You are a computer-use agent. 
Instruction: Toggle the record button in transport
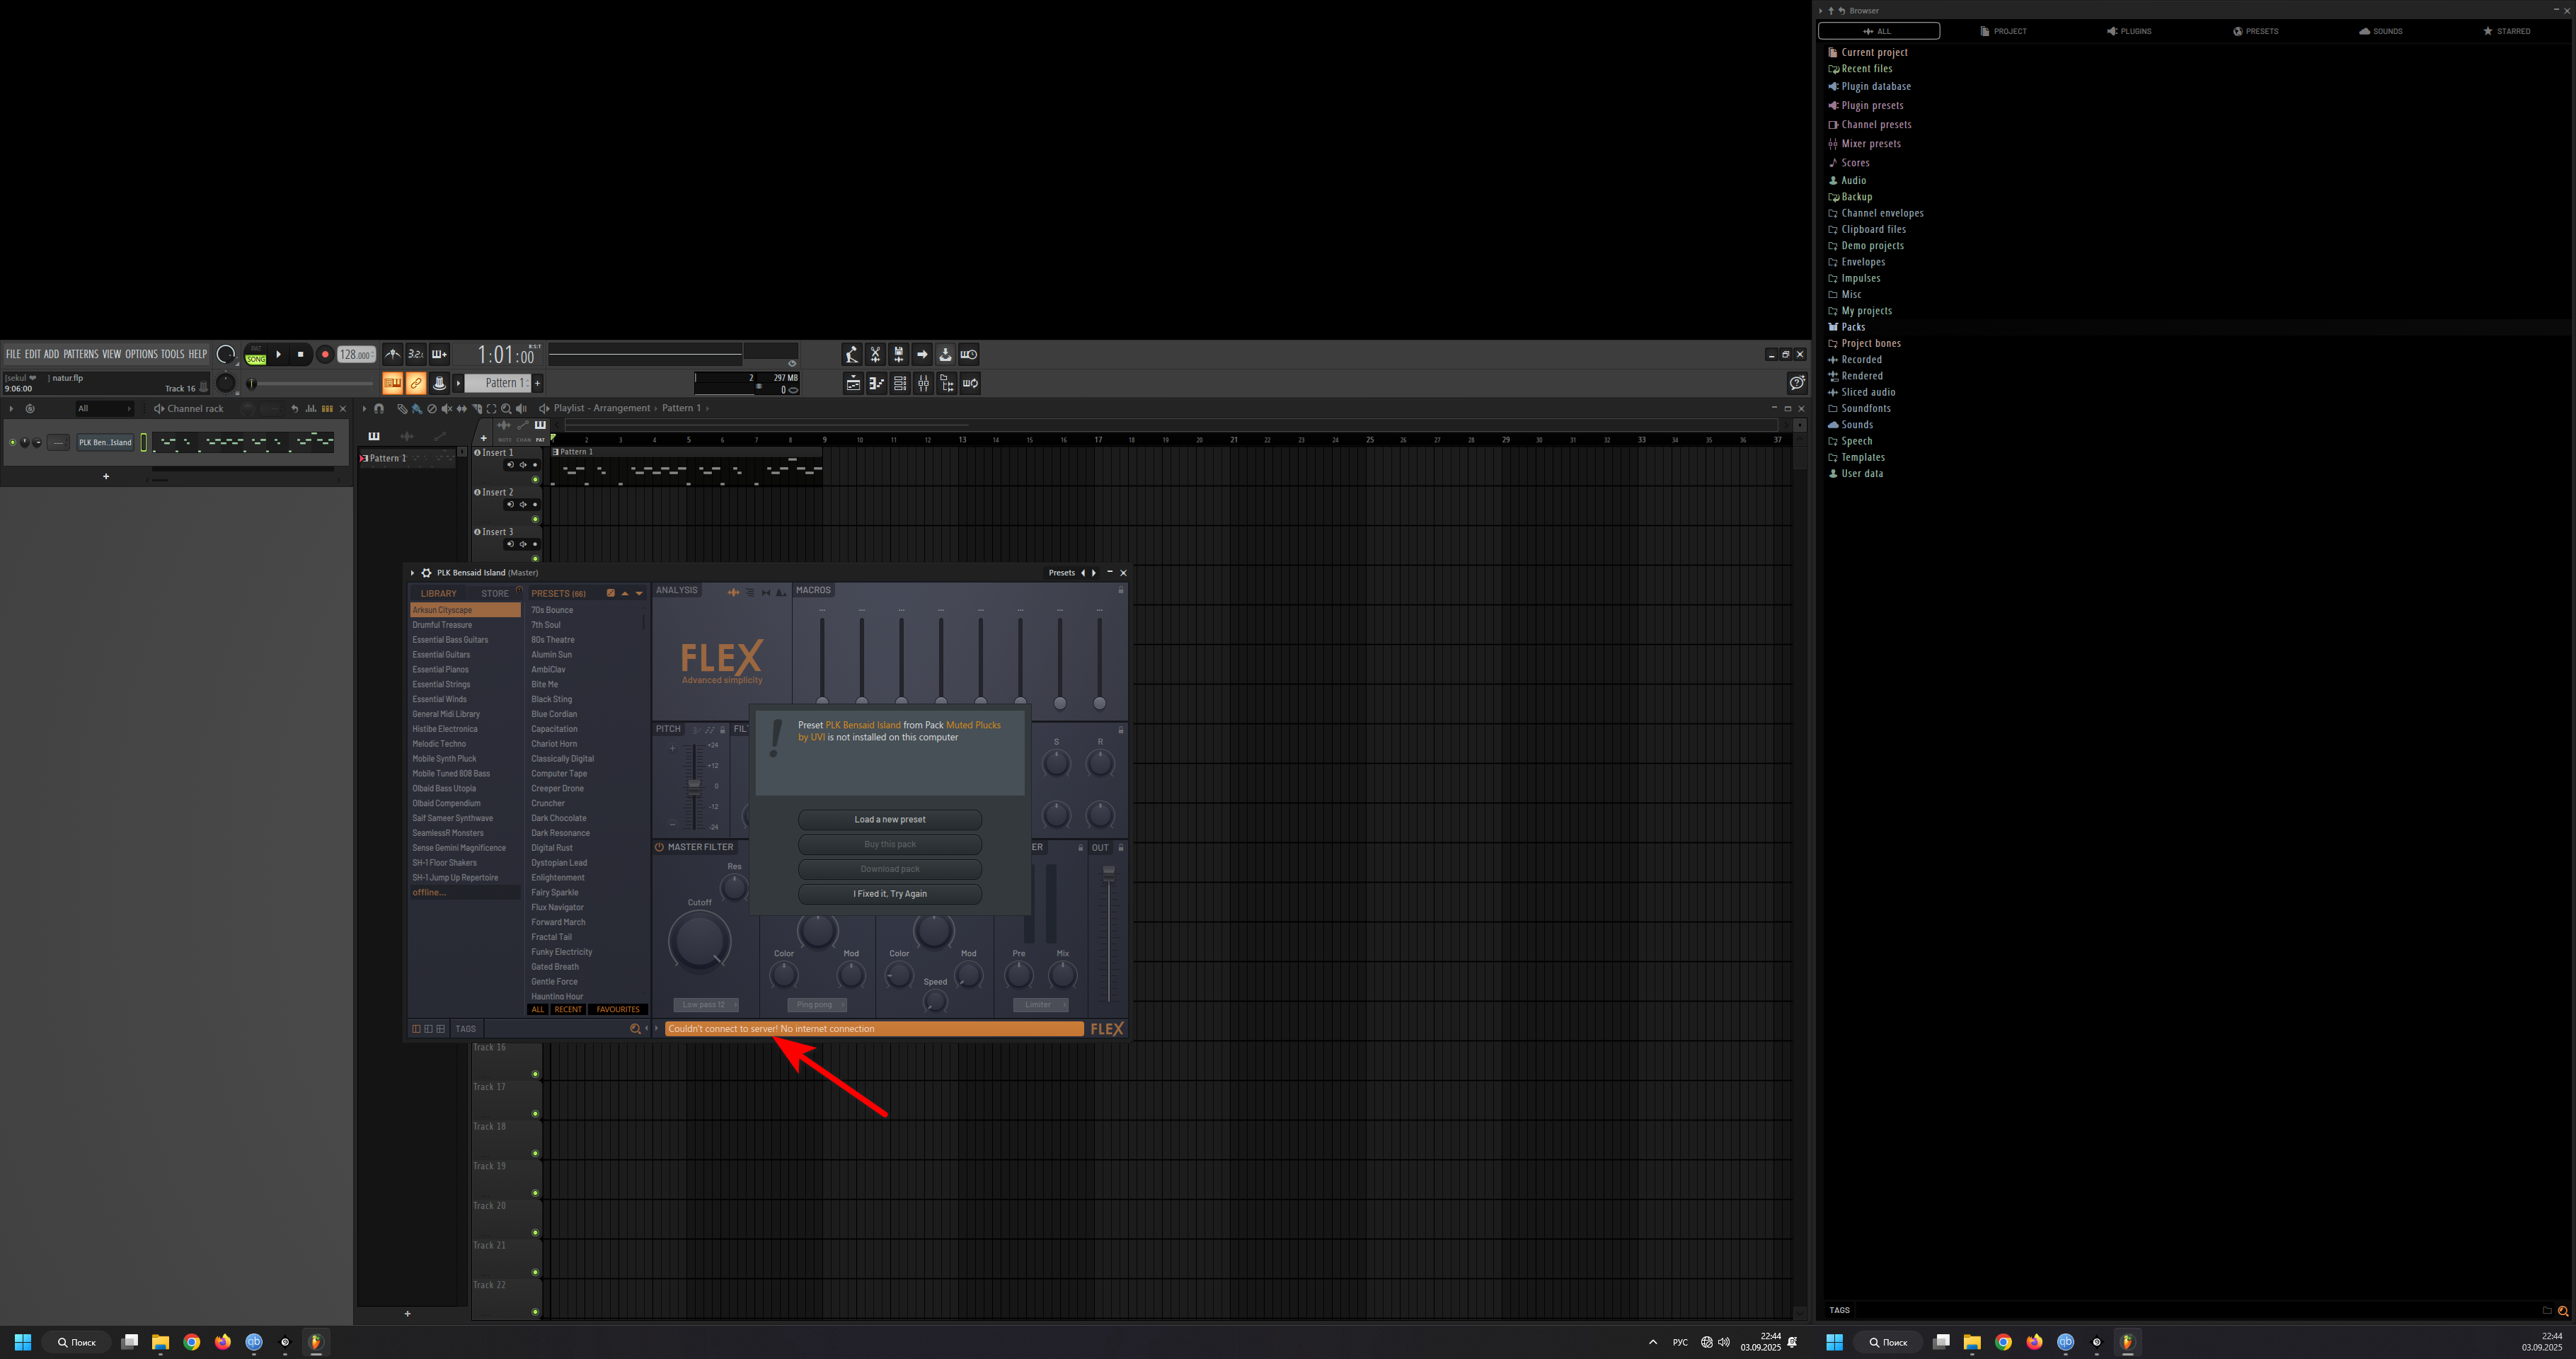coord(324,354)
